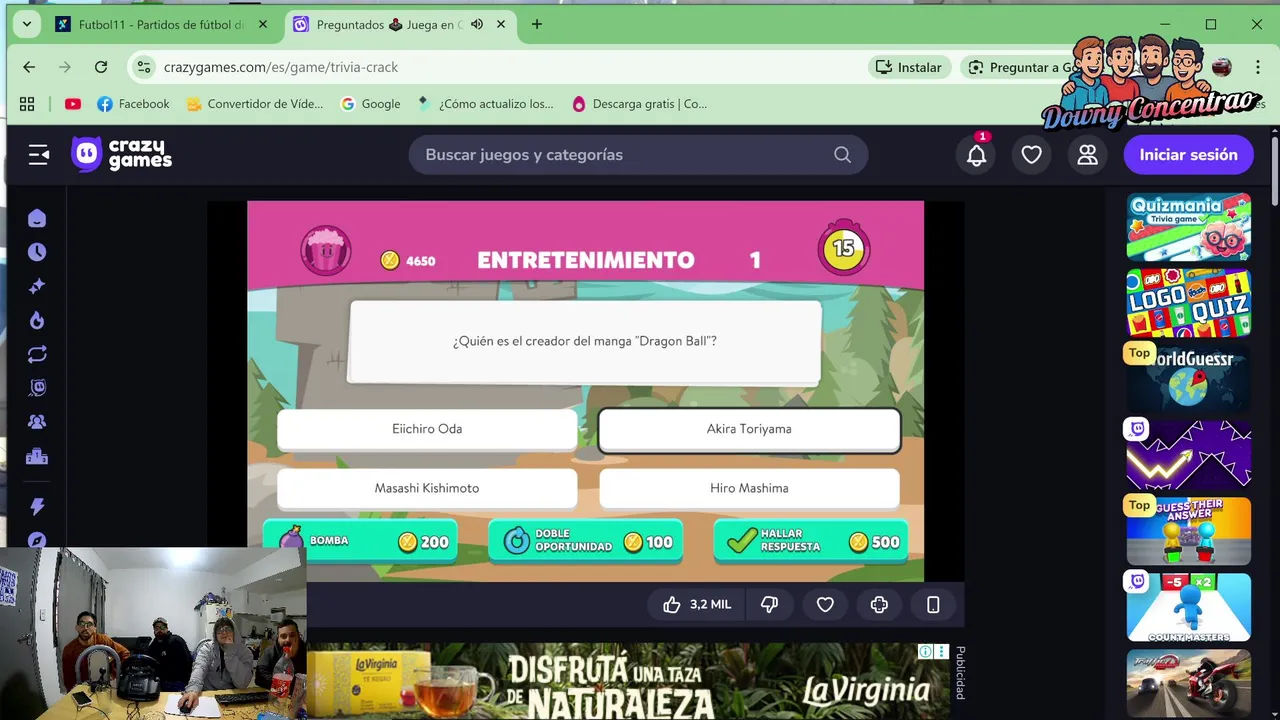Mute audio on the Preguntados tab

click(x=477, y=25)
